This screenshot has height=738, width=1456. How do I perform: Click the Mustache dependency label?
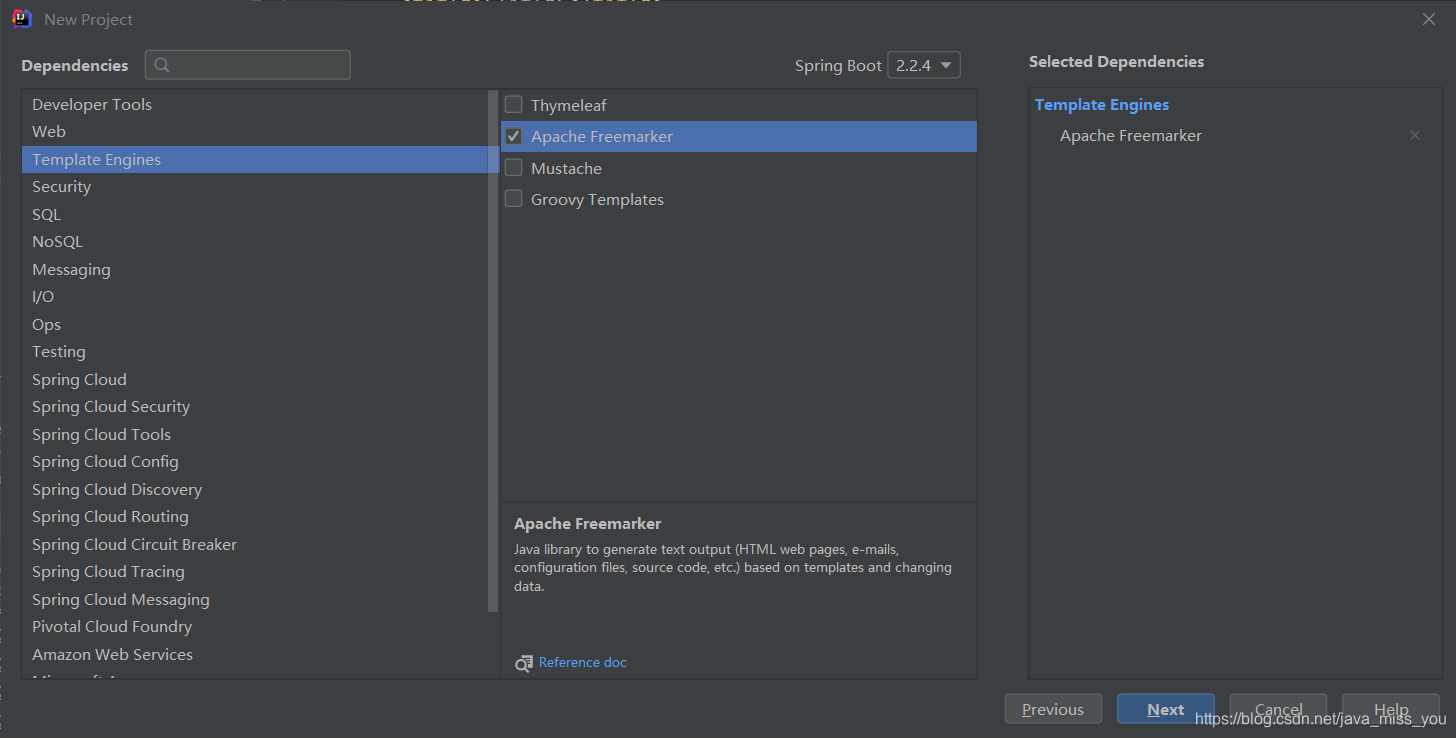click(566, 168)
